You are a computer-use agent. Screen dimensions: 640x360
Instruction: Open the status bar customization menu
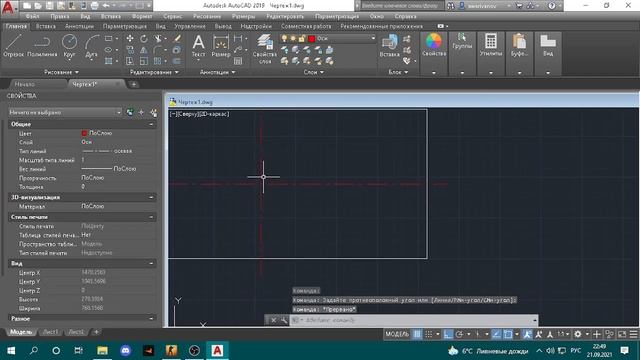tap(633, 334)
